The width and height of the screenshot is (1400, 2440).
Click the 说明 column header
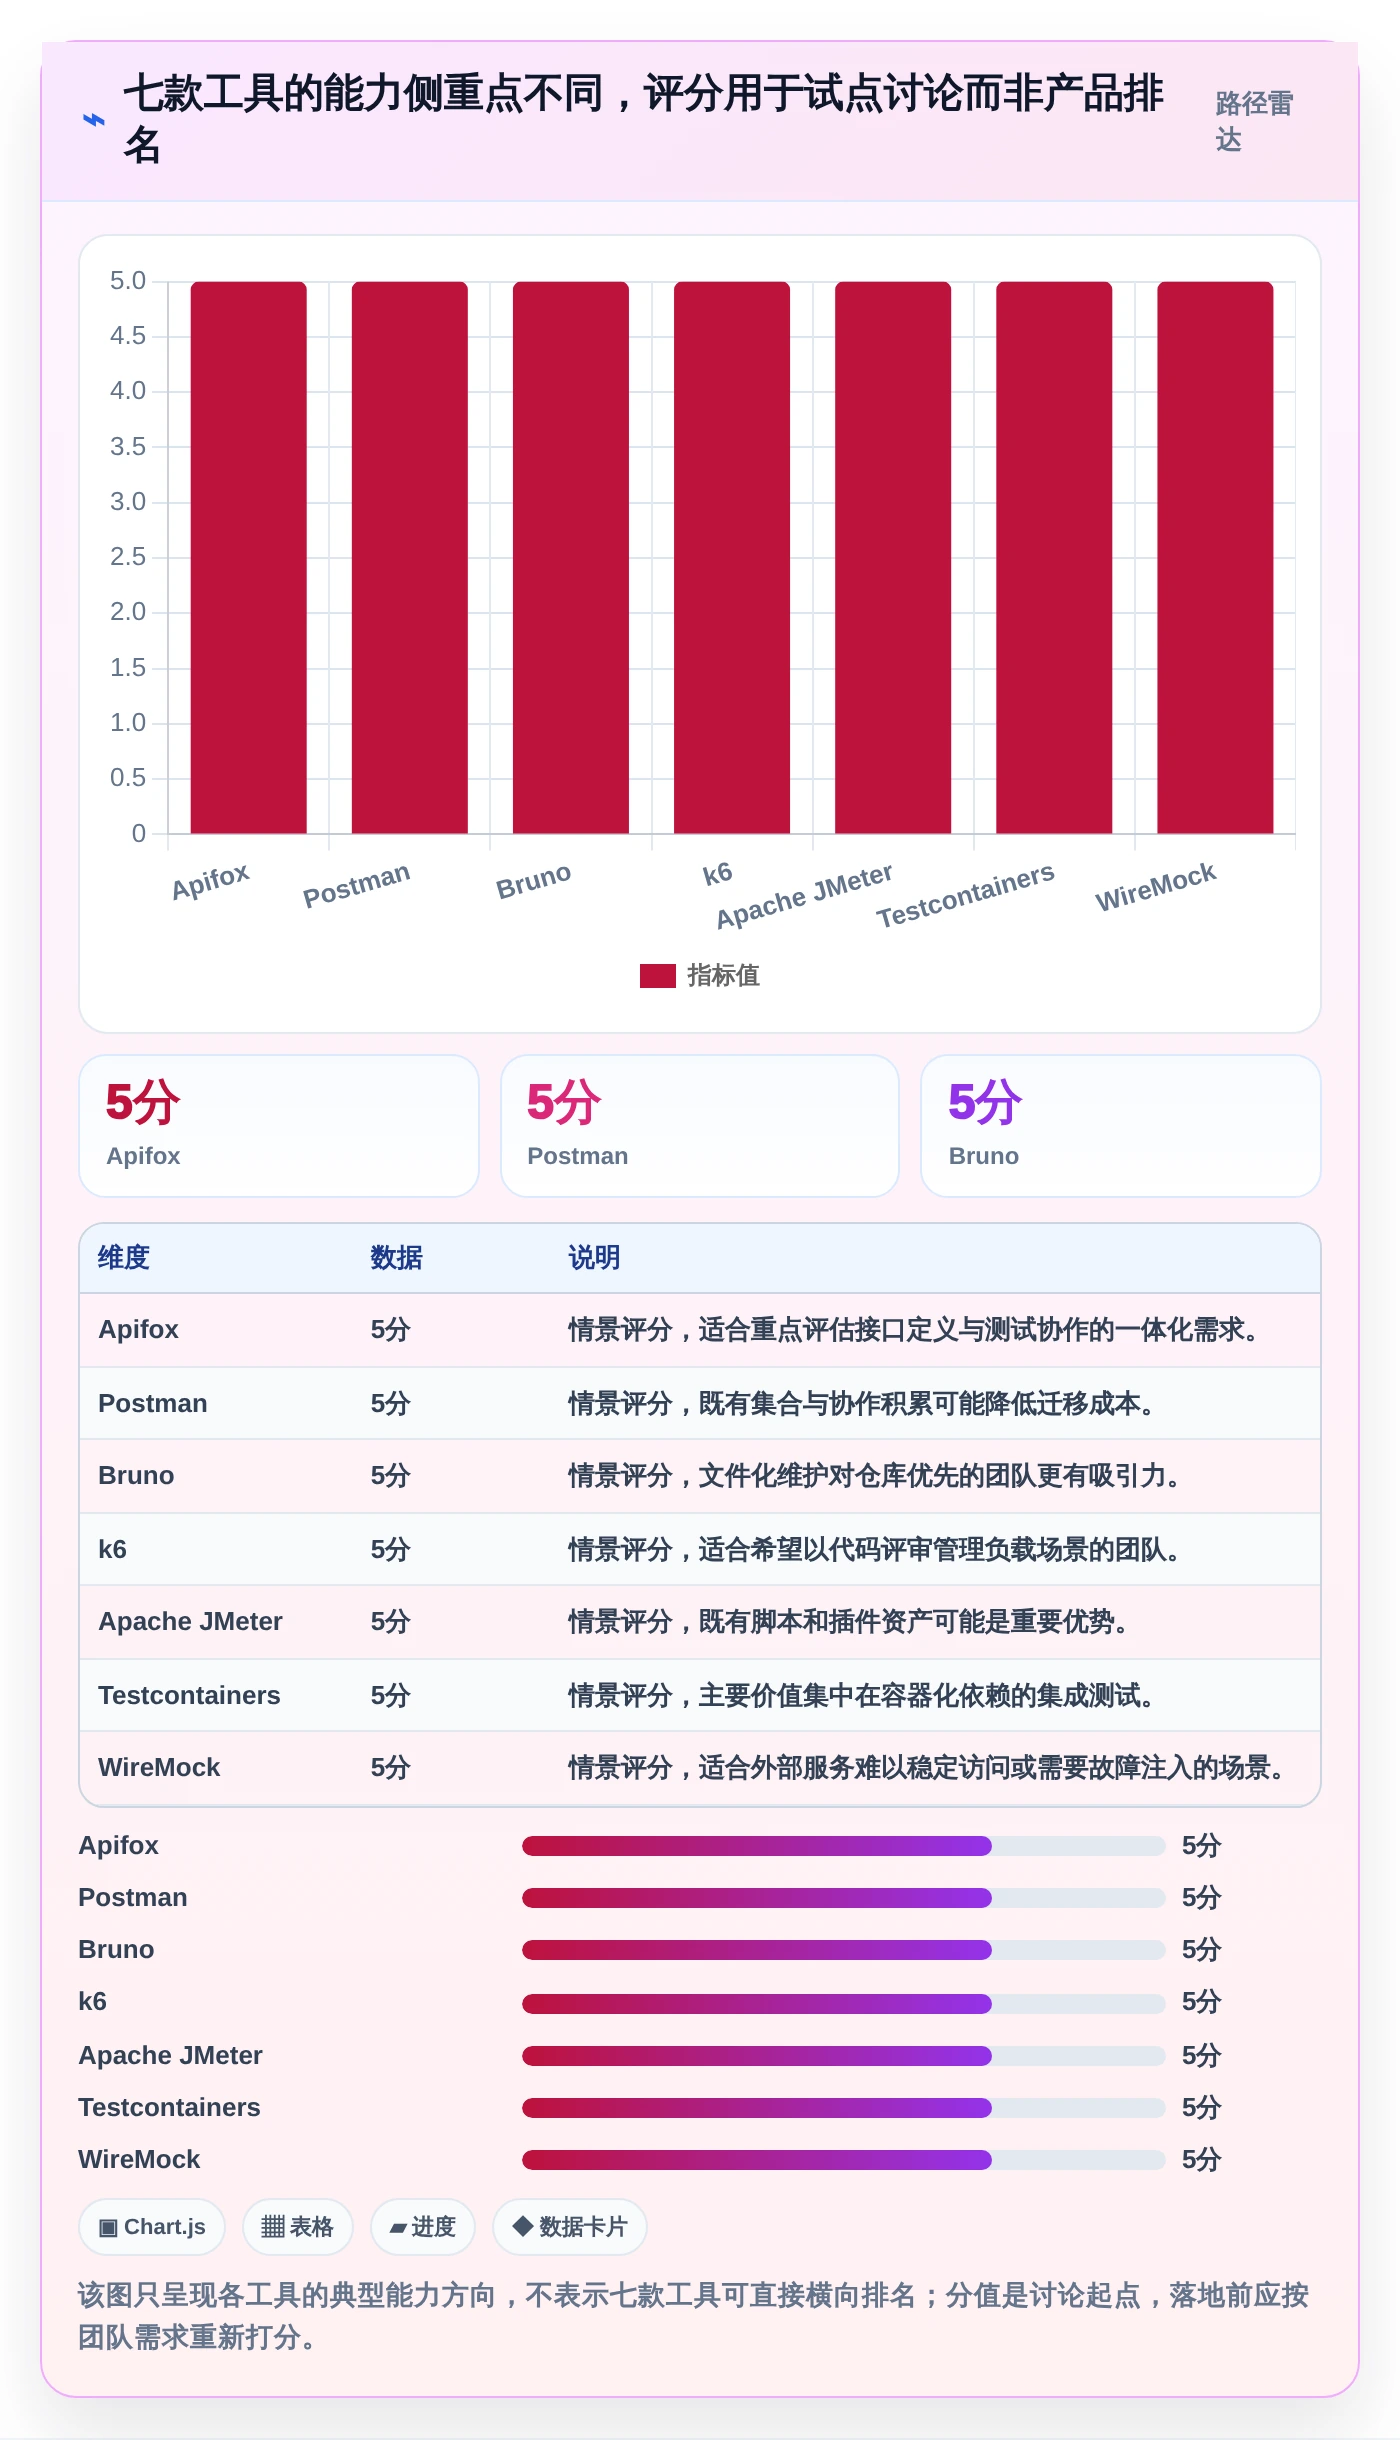click(594, 1257)
